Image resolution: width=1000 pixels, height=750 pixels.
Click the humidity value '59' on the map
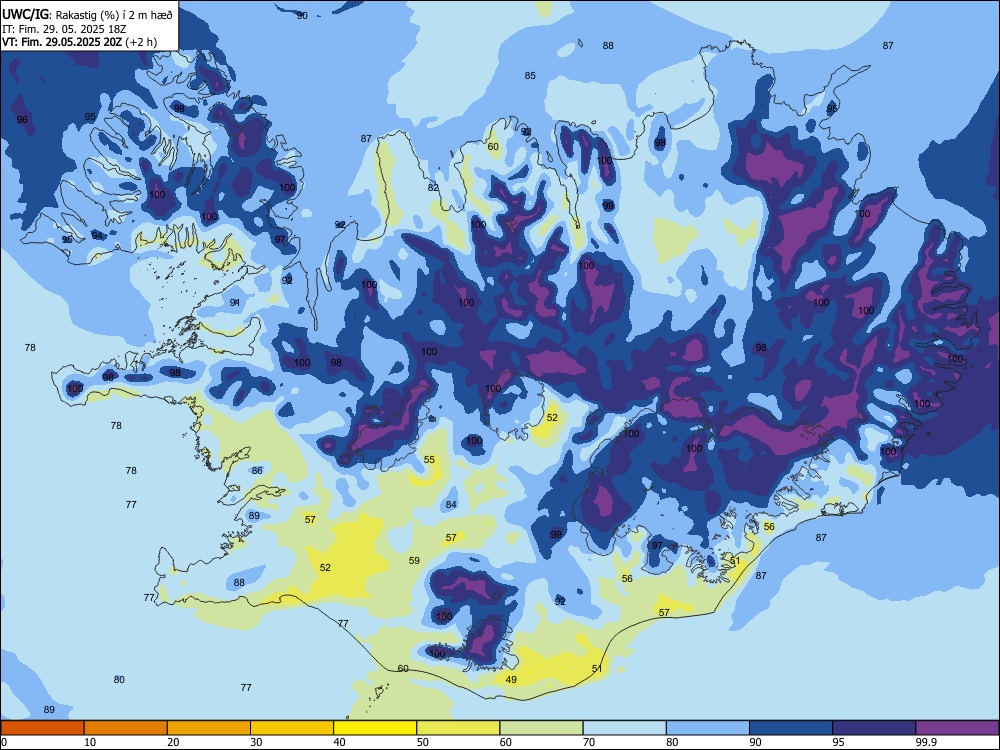tap(415, 561)
